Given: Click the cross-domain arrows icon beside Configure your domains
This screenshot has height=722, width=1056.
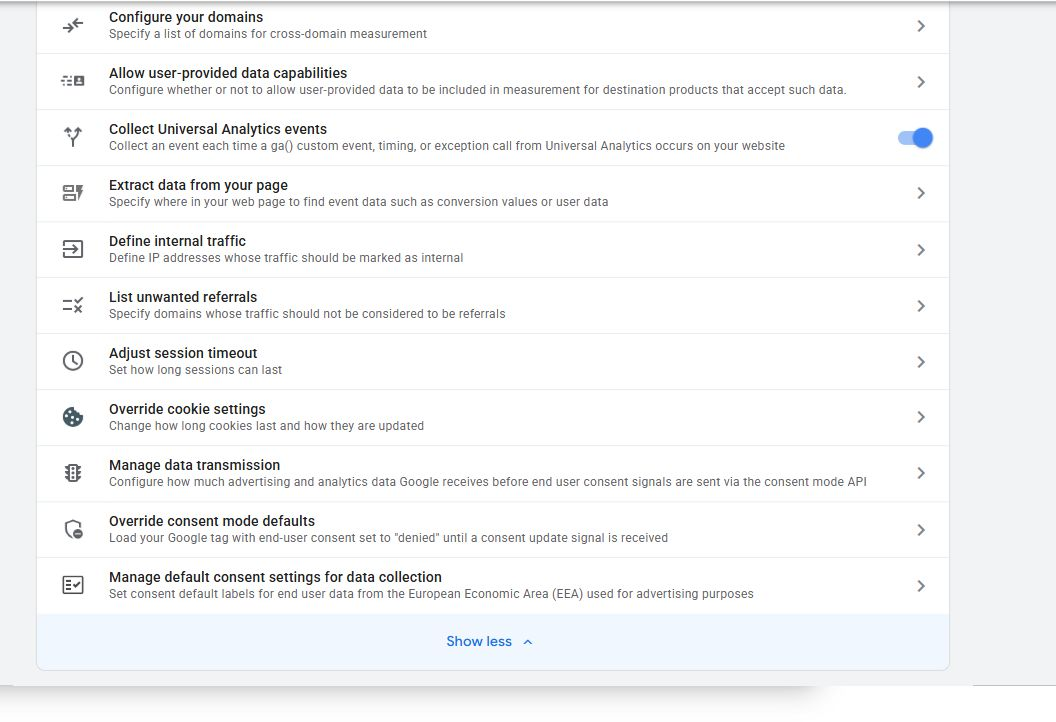Looking at the screenshot, I should click(73, 26).
